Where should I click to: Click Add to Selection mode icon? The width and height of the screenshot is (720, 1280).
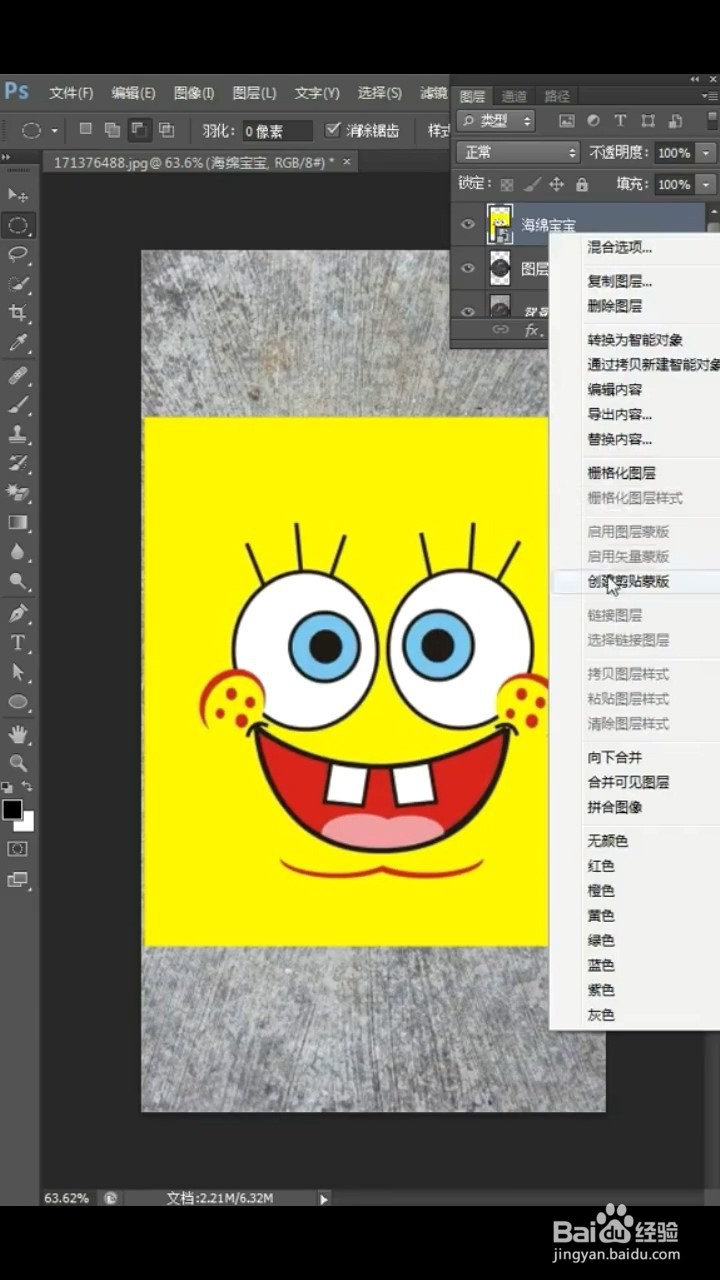pos(112,129)
